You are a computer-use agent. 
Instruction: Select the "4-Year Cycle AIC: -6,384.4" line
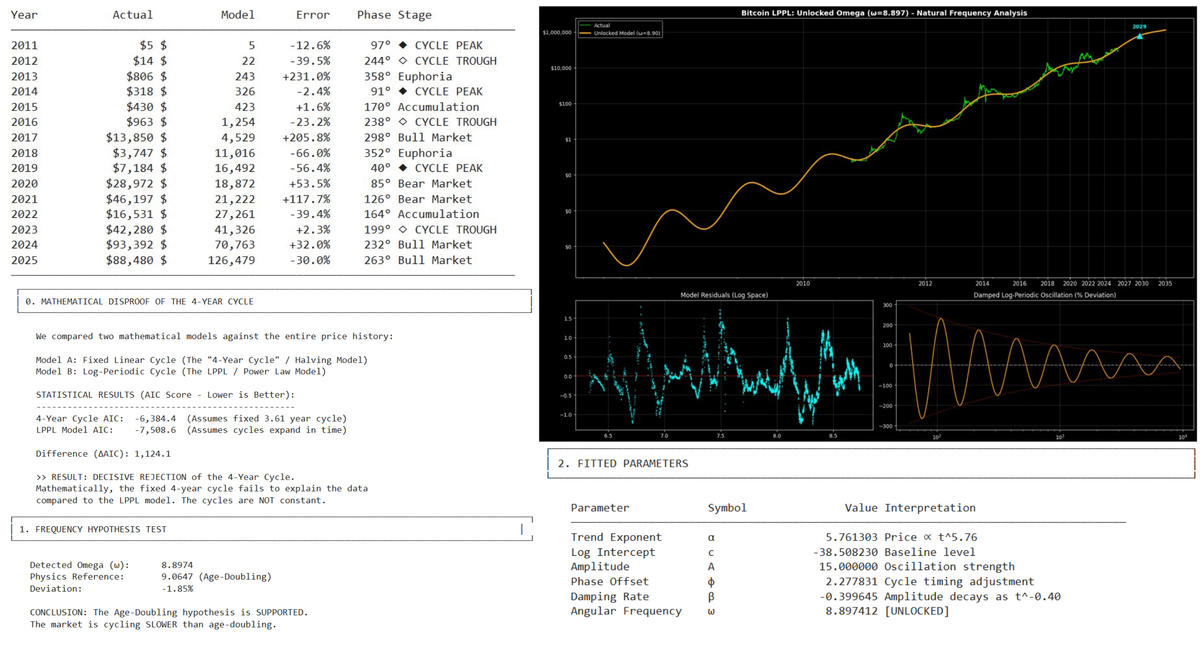click(x=191, y=418)
